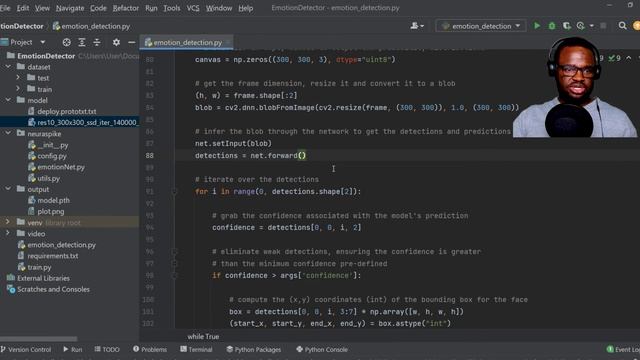Screen dimensions: 640x360
Task: Select deploy.prototxt.txt in project tree
Action: coord(67,111)
